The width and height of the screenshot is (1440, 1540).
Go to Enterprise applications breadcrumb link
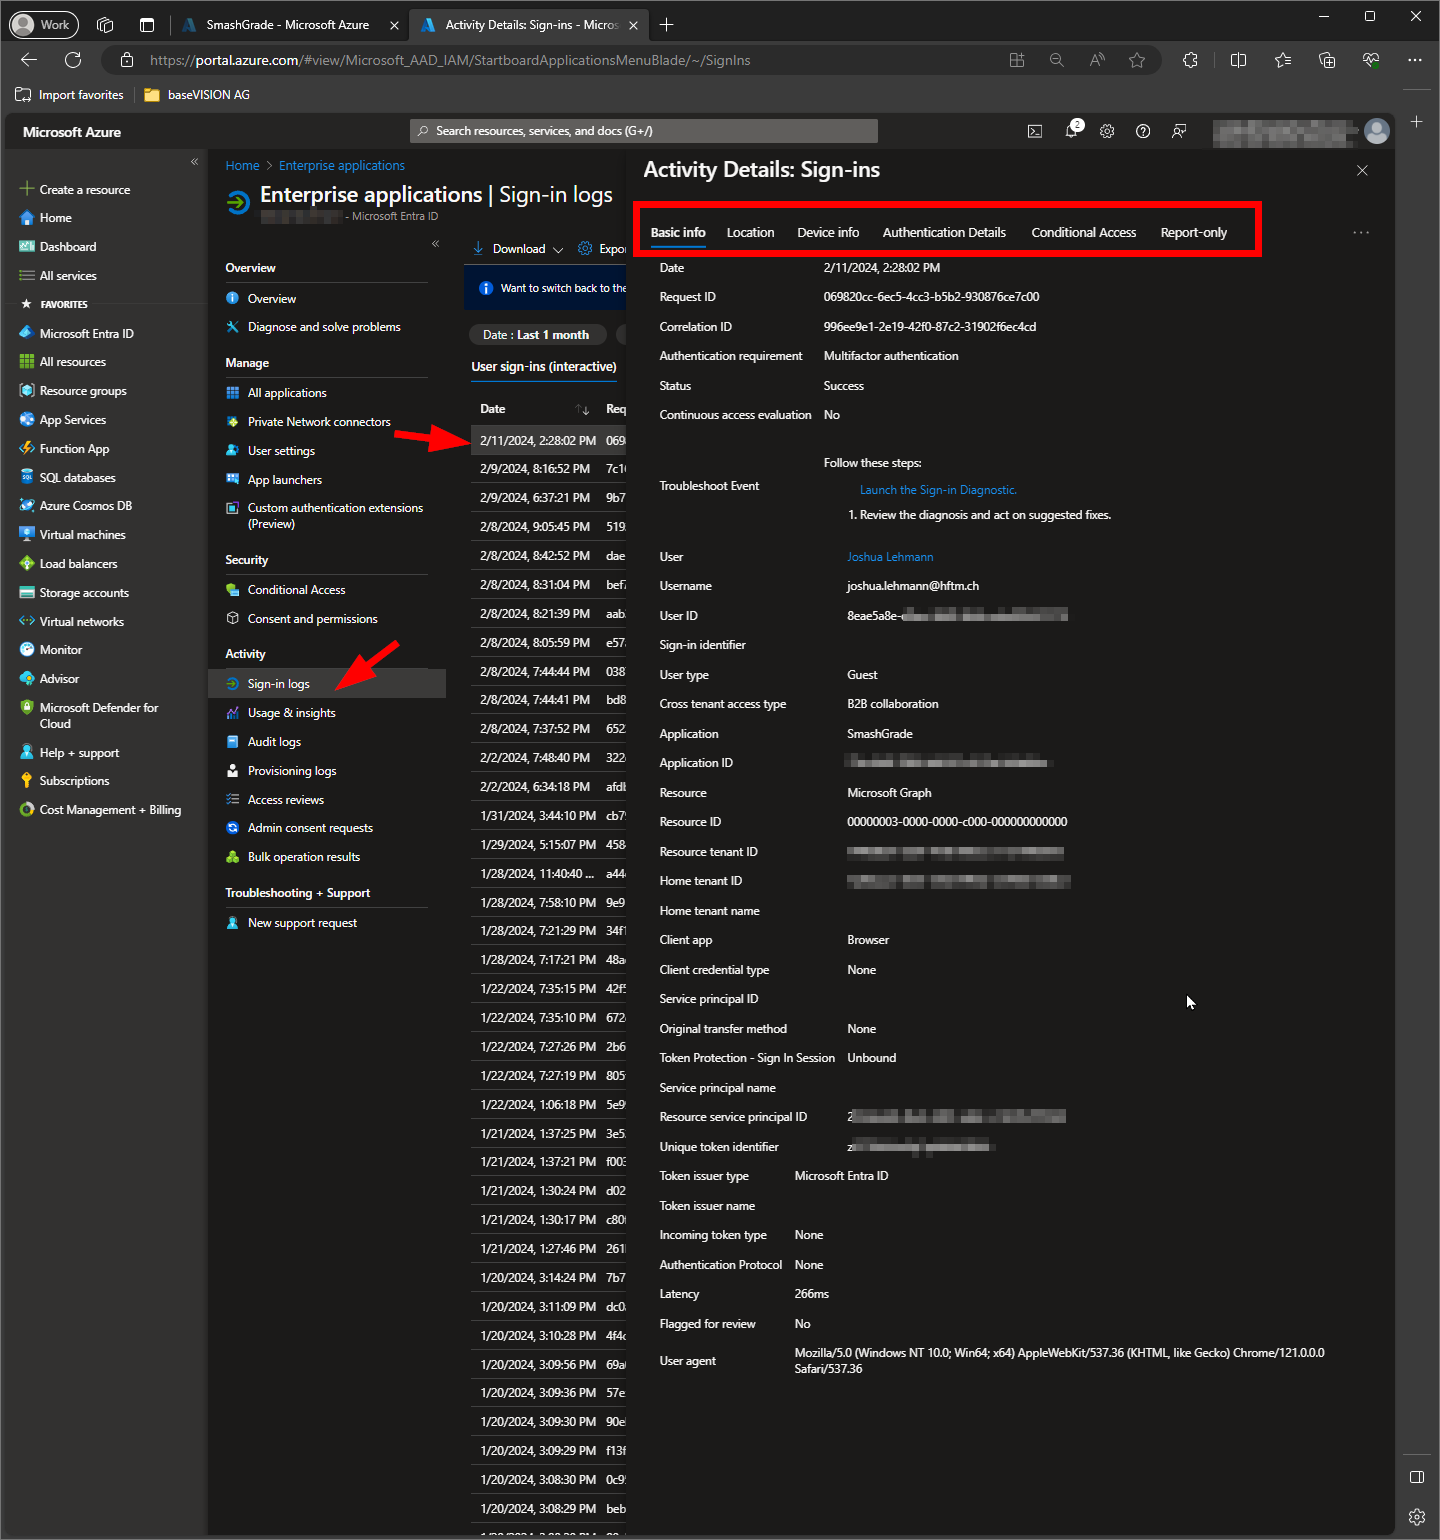tap(342, 166)
